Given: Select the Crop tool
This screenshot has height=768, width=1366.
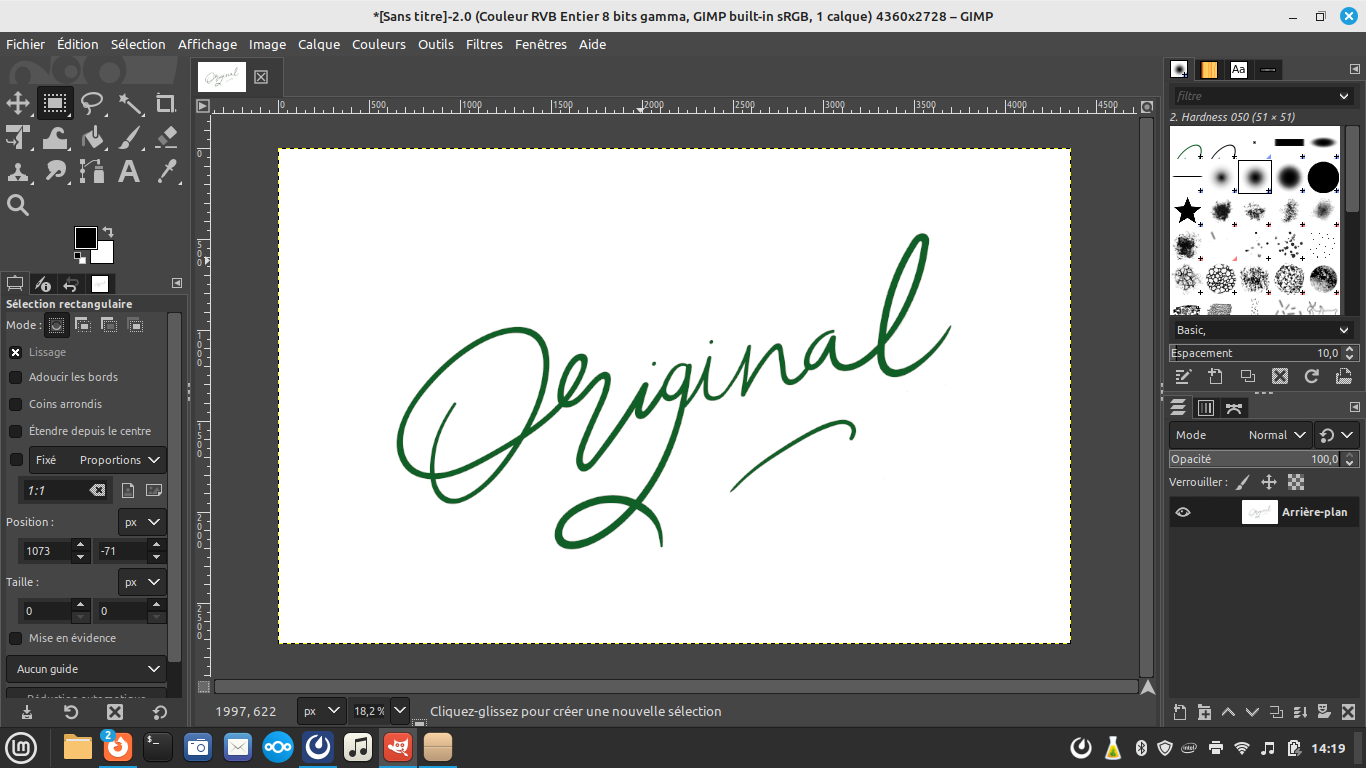Looking at the screenshot, I should pyautogui.click(x=166, y=103).
